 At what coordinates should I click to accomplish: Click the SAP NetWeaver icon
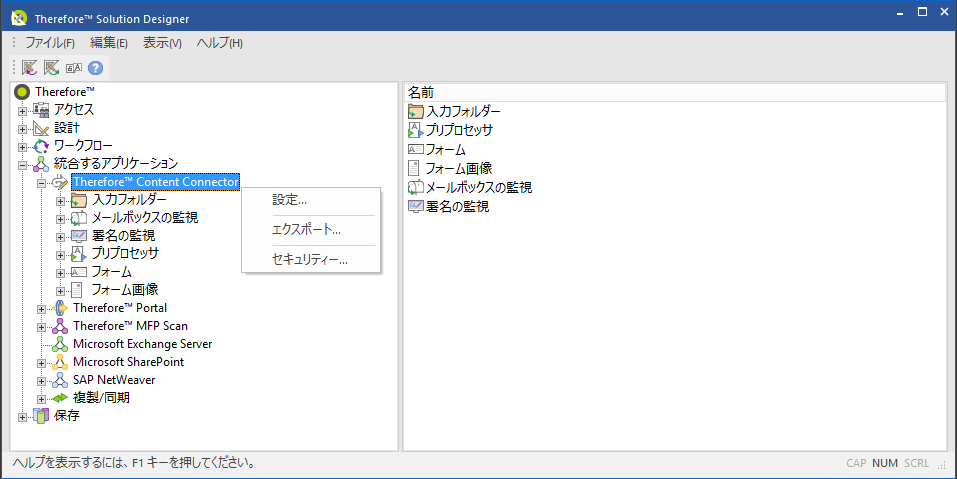pos(60,380)
